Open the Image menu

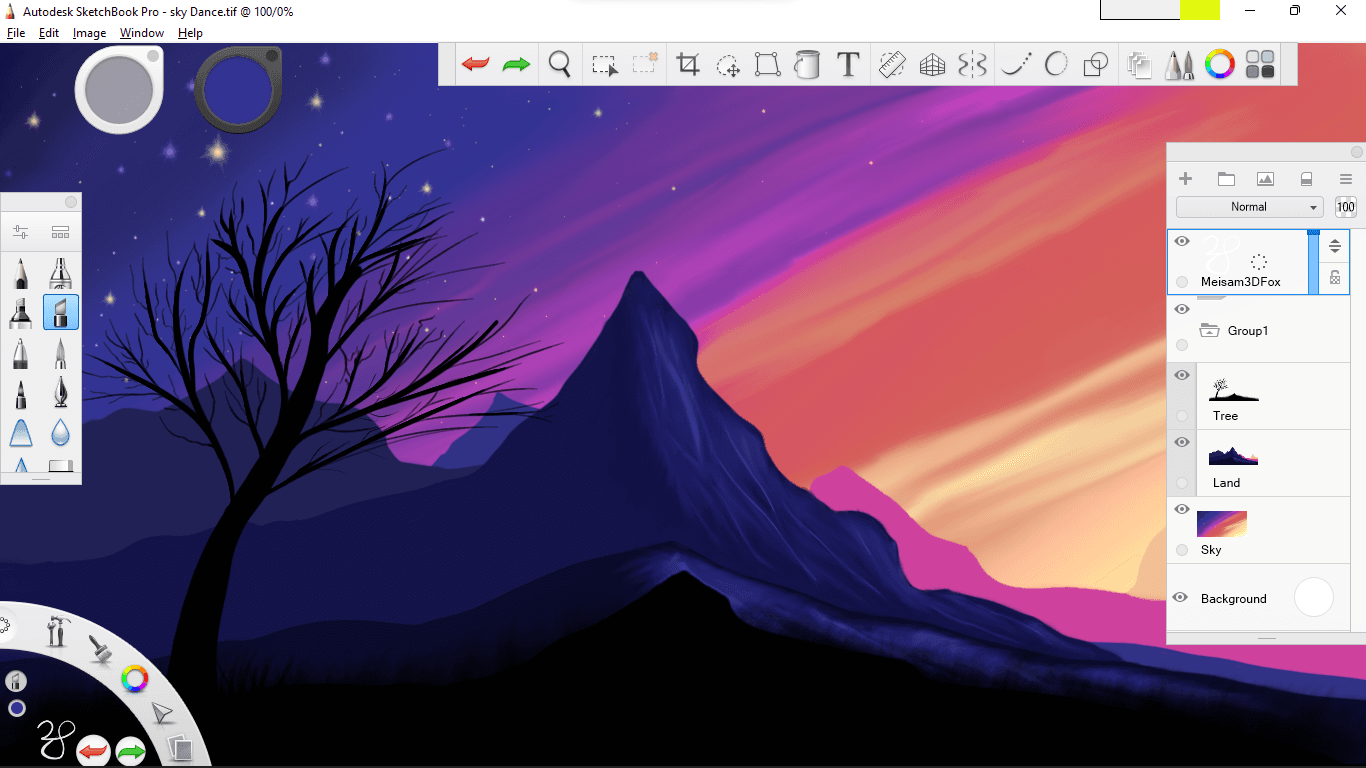coord(89,33)
